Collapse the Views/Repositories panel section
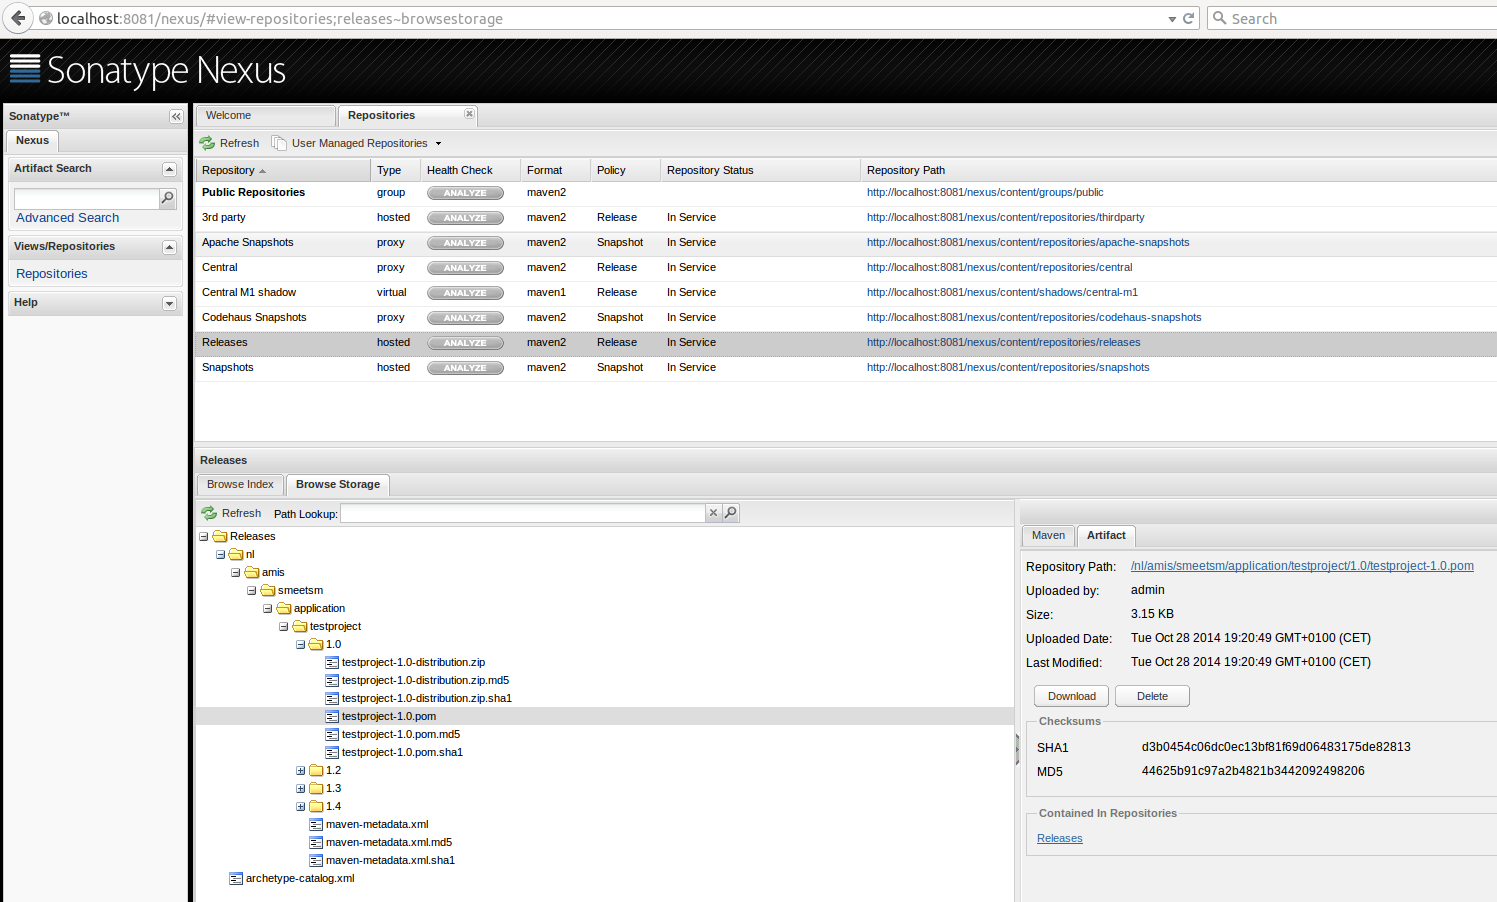 pos(169,247)
